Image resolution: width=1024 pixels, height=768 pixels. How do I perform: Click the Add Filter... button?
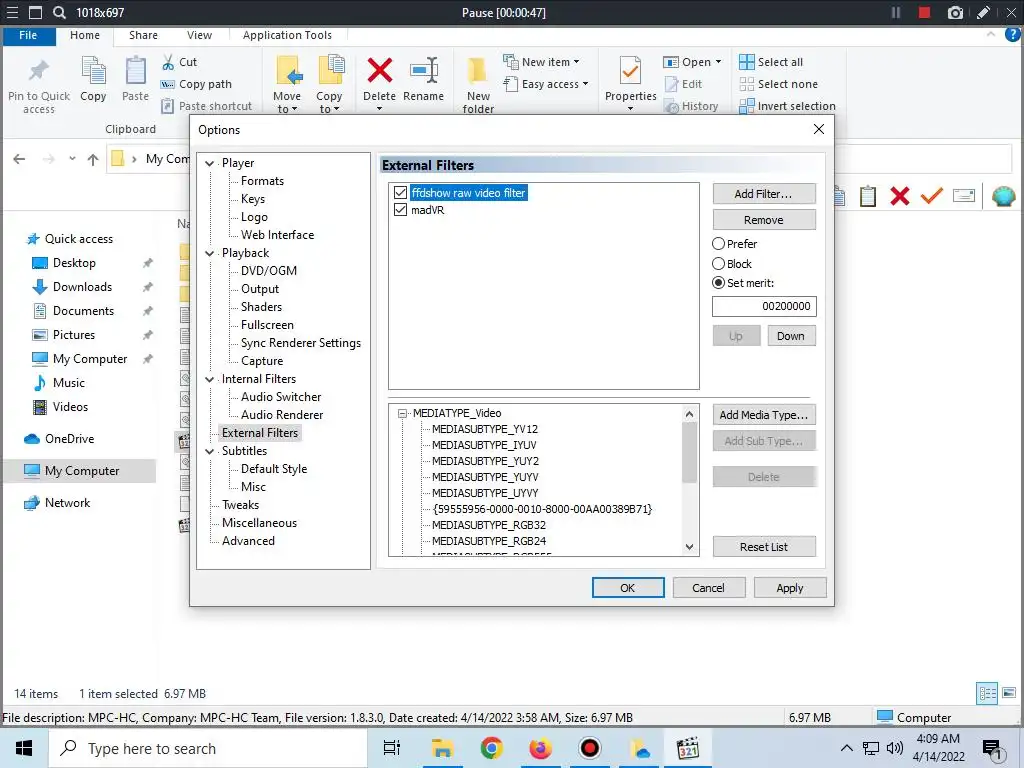click(764, 194)
